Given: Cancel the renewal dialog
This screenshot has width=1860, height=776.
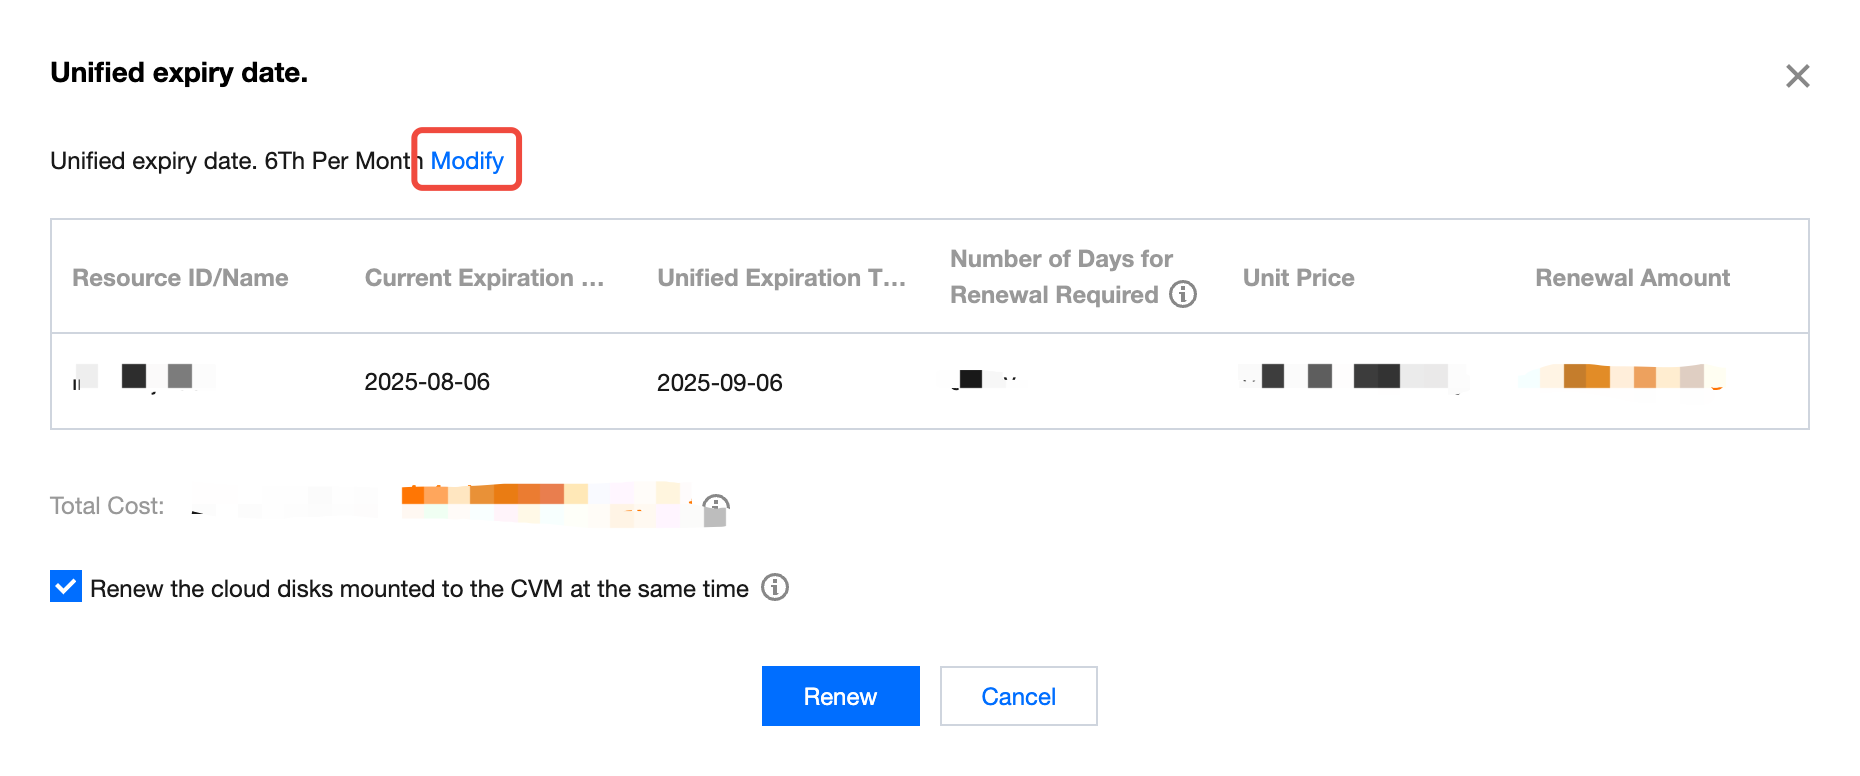Looking at the screenshot, I should pyautogui.click(x=1018, y=696).
